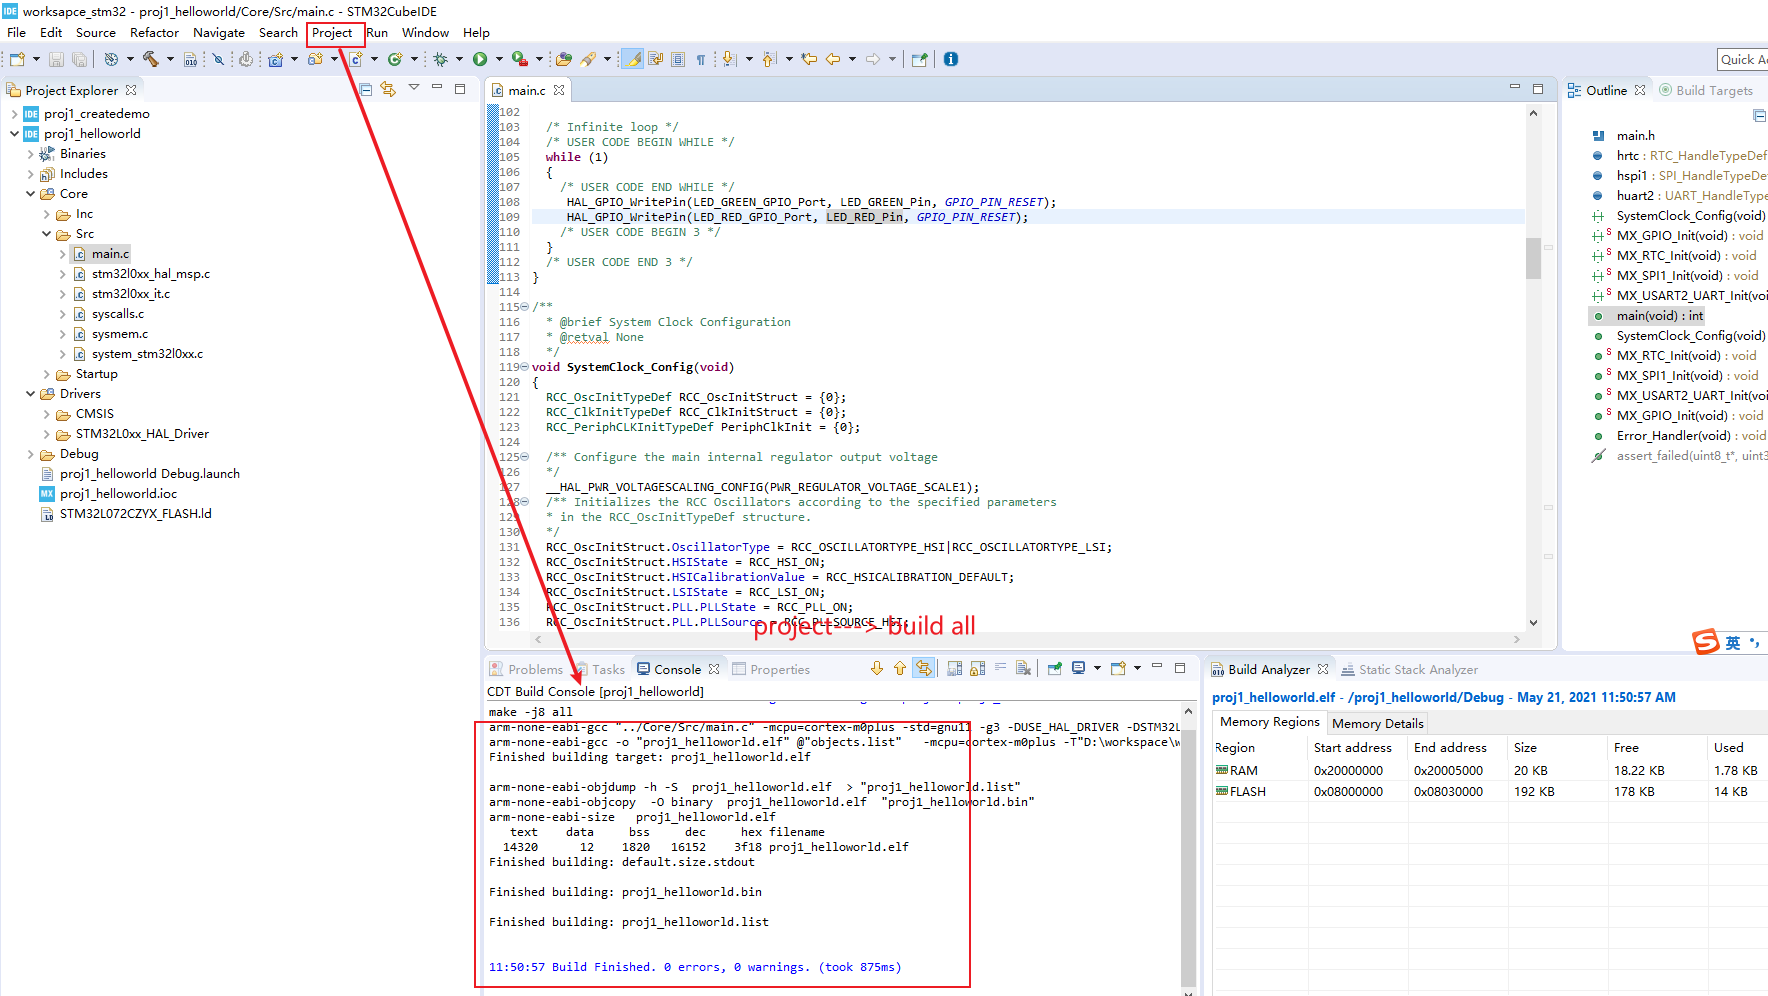Open the Refactor menu
Viewport: 1768px width, 996px height.
[x=154, y=32]
